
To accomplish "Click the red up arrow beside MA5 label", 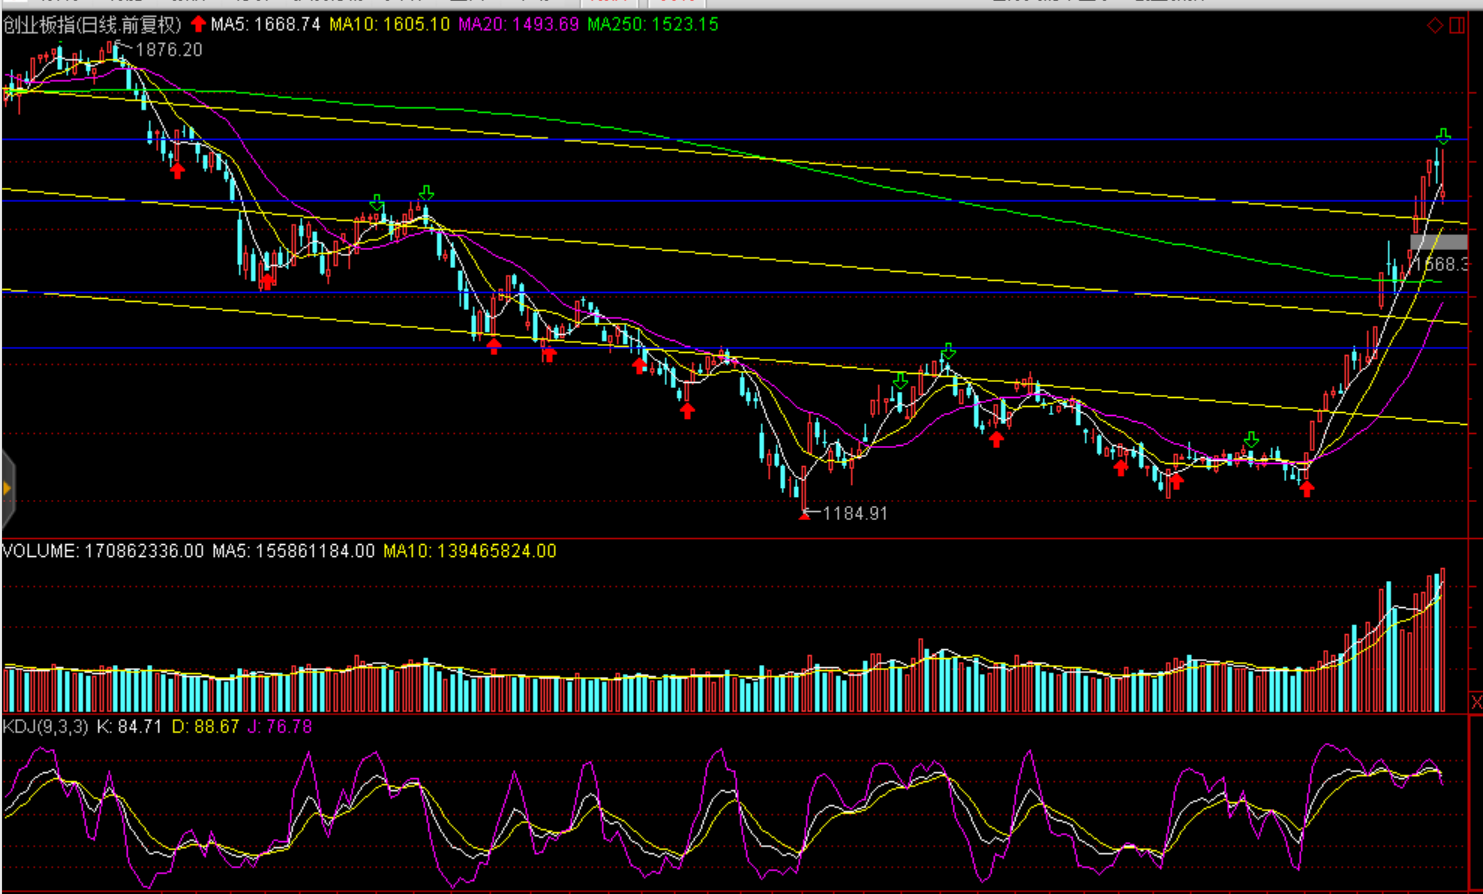I will [x=198, y=24].
